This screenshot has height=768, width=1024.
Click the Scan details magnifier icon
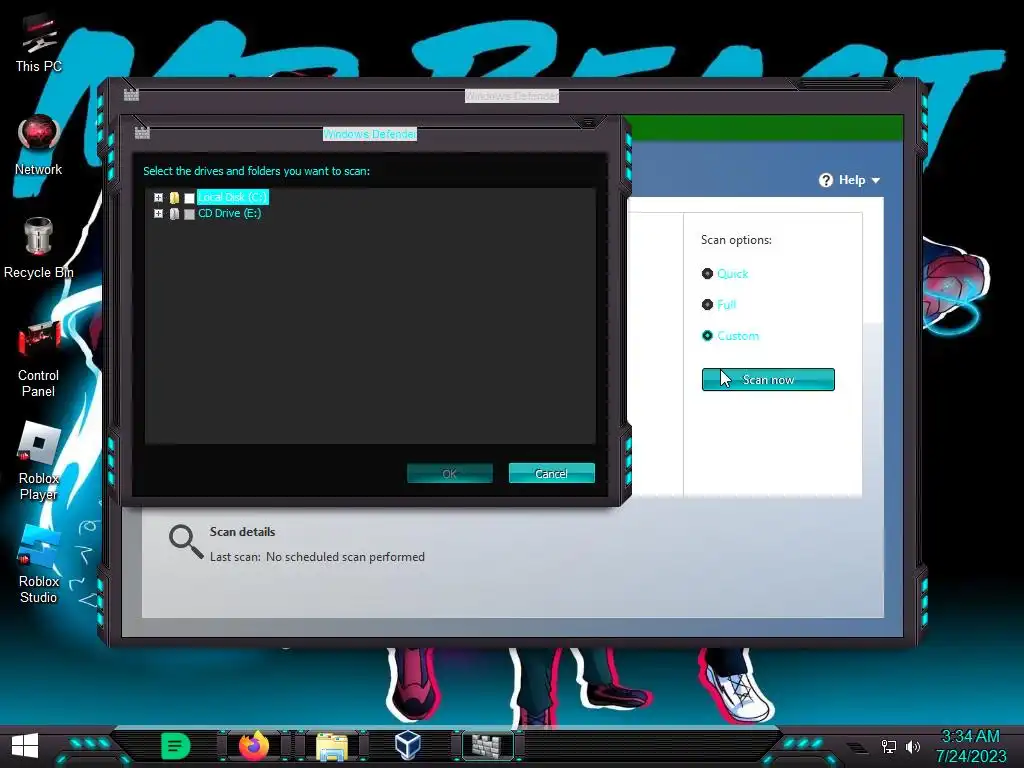pos(185,542)
